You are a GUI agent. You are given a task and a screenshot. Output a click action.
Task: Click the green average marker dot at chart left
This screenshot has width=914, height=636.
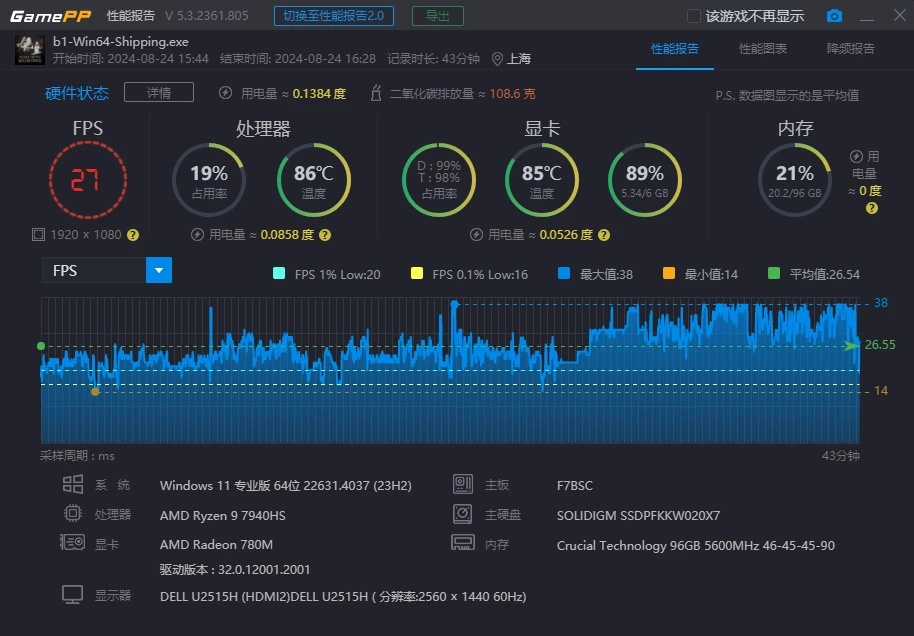click(x=41, y=346)
